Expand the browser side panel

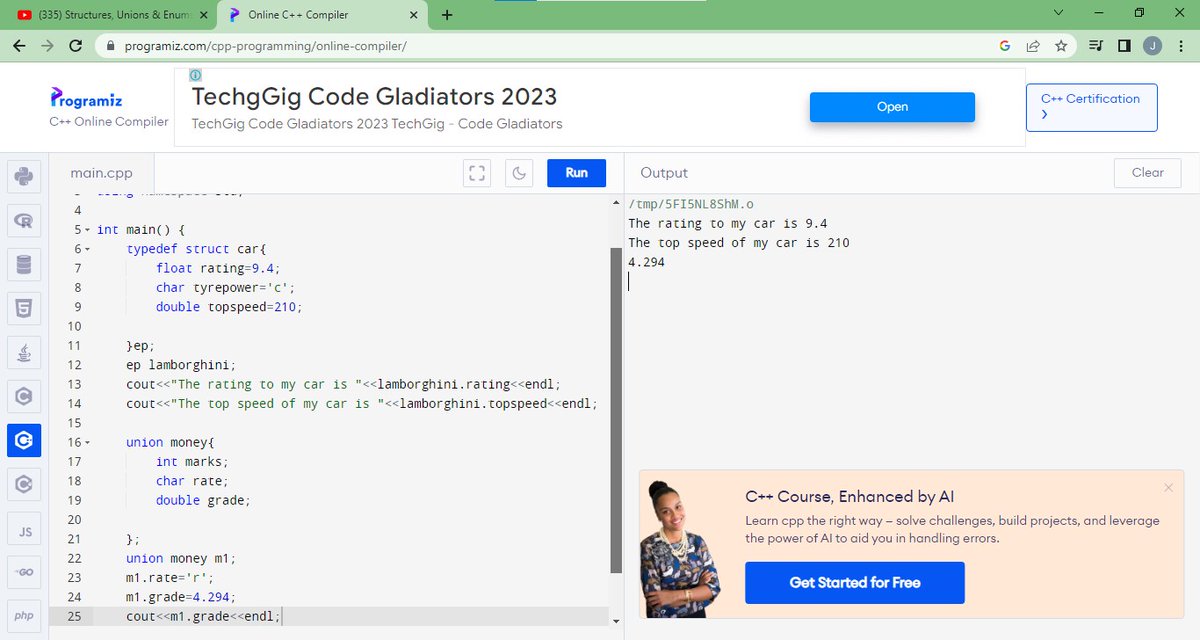point(1122,45)
